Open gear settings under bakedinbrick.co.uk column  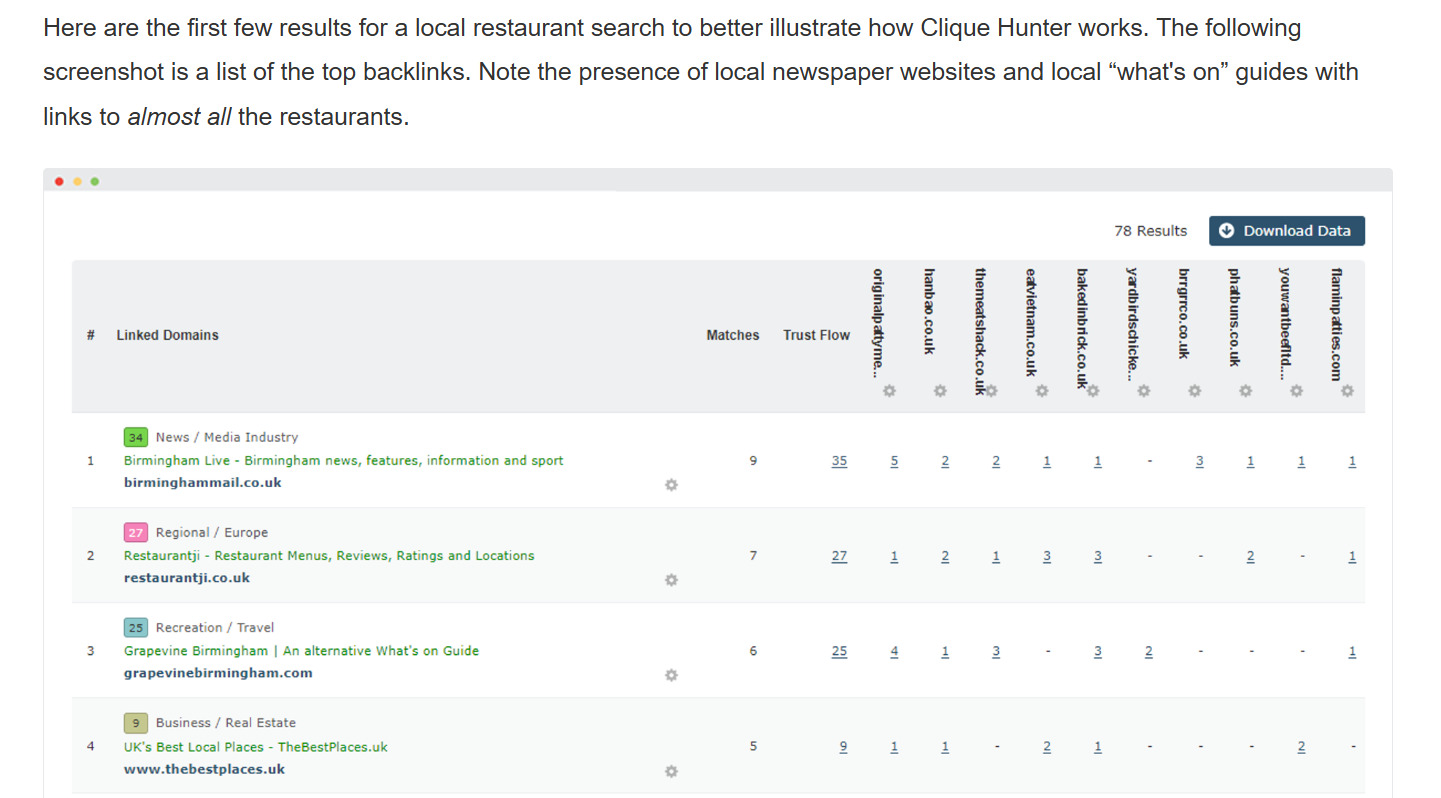tap(1092, 390)
